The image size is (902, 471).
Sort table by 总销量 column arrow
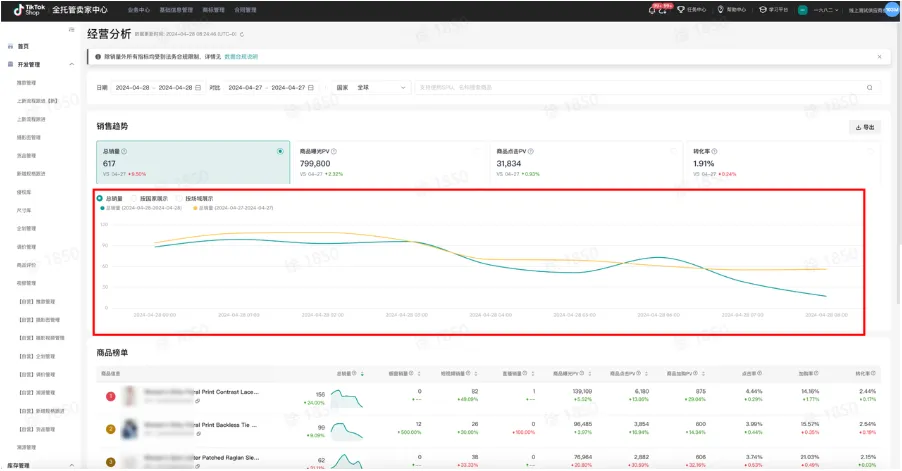[x=362, y=374]
